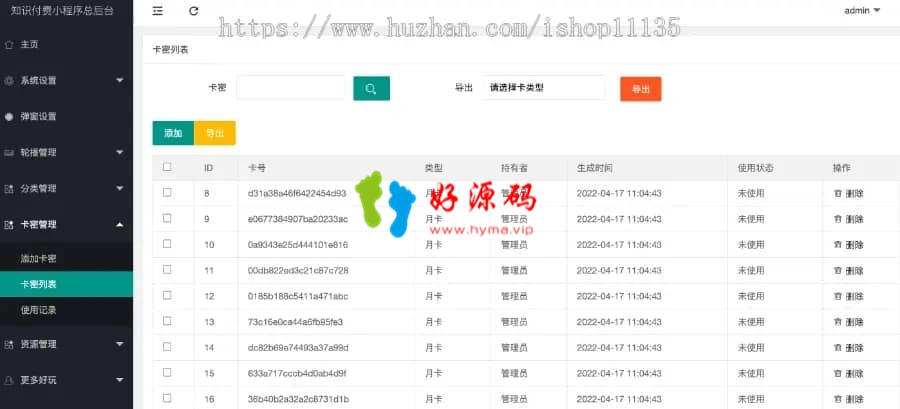Click icon beside 卡密管理
This screenshot has height=409, width=900.
9,225
